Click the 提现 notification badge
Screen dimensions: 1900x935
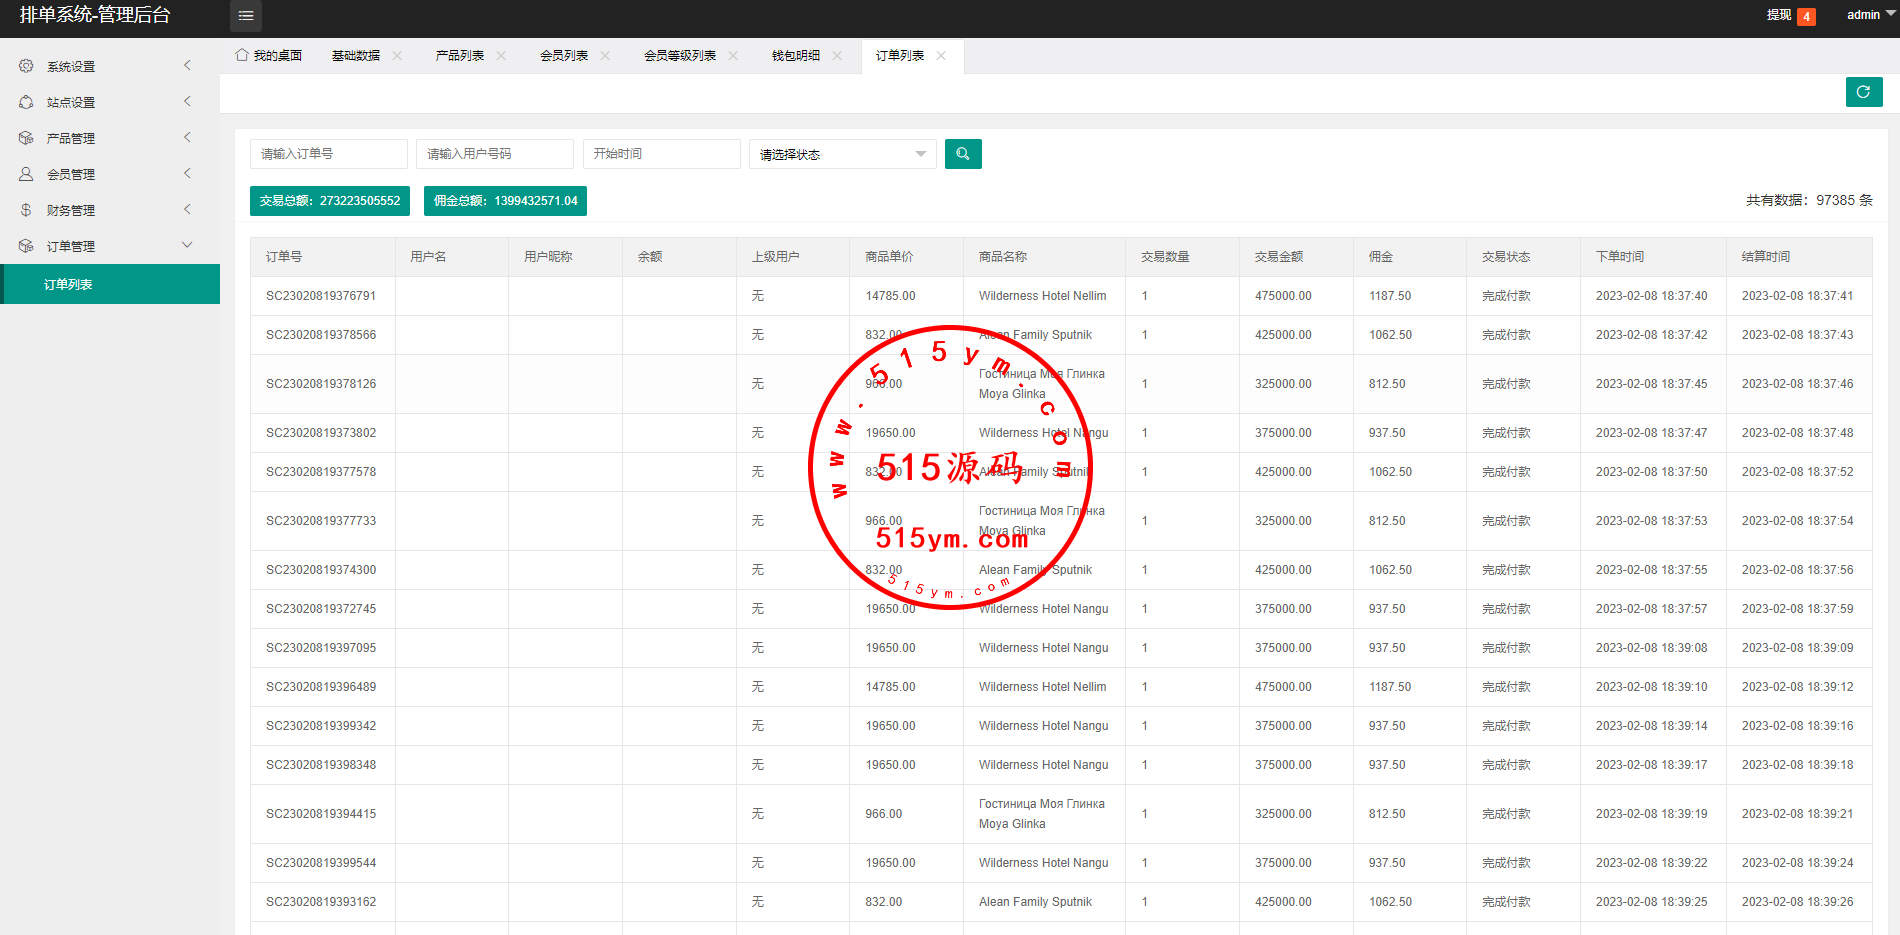tap(1806, 16)
